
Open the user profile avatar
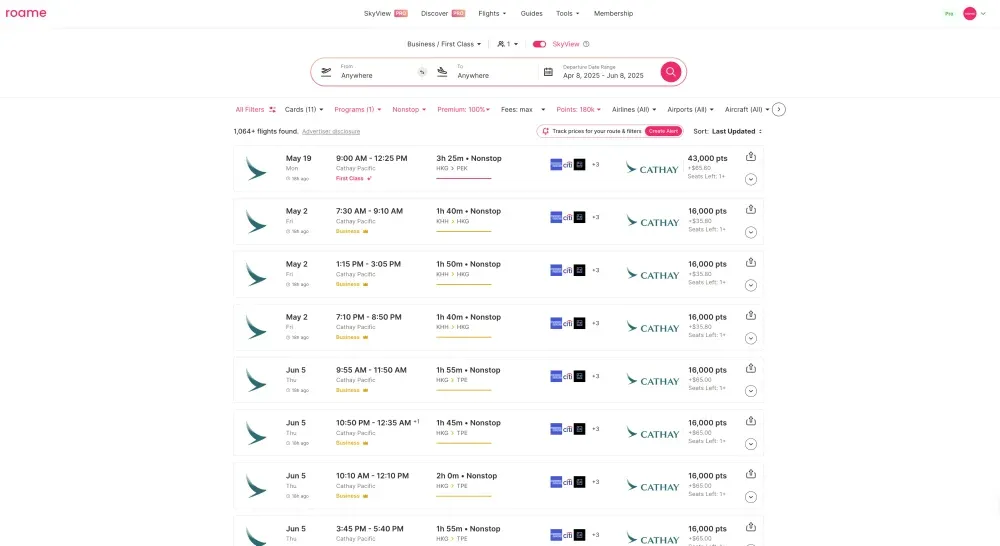(969, 14)
